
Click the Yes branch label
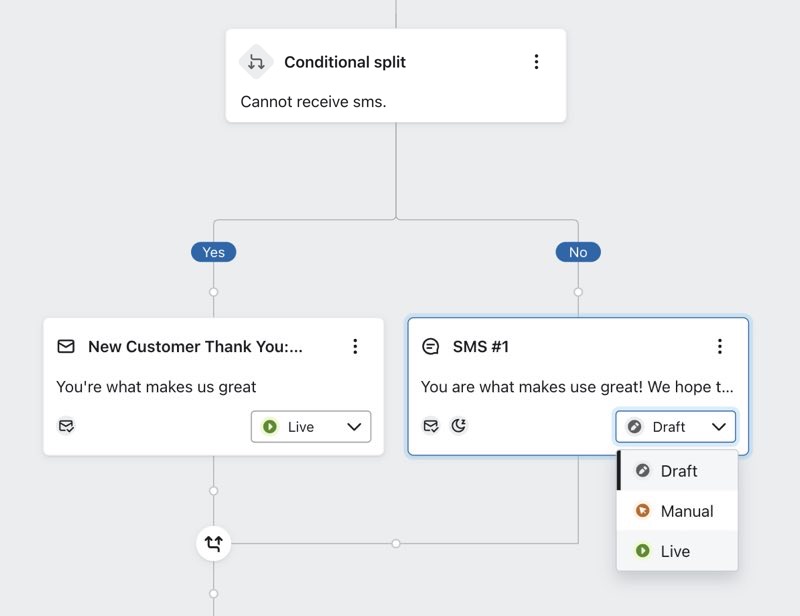213,252
